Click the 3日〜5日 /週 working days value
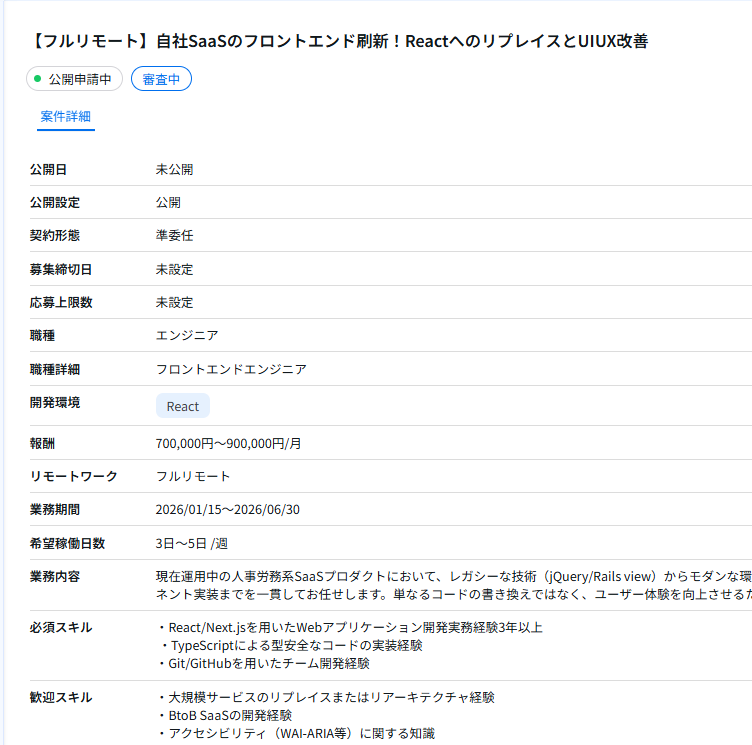 [x=191, y=543]
